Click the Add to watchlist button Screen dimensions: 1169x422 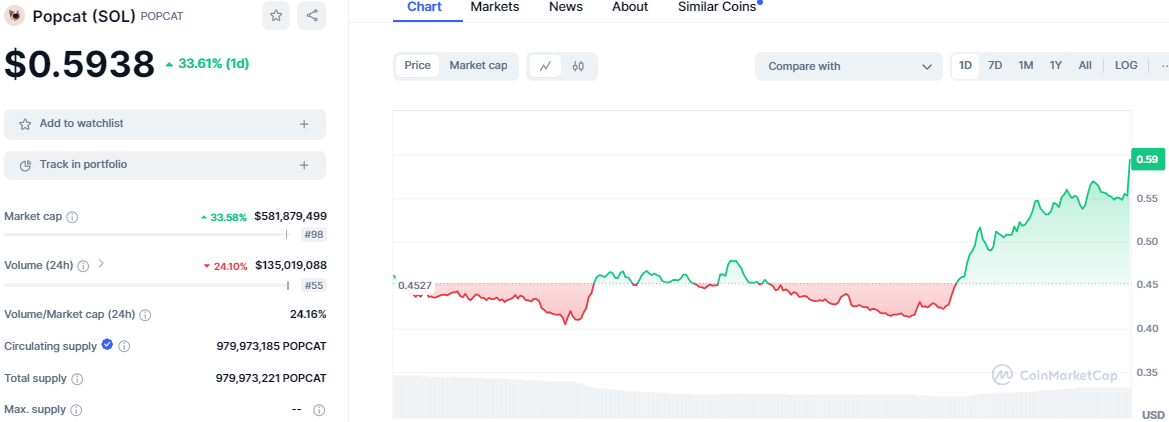165,125
